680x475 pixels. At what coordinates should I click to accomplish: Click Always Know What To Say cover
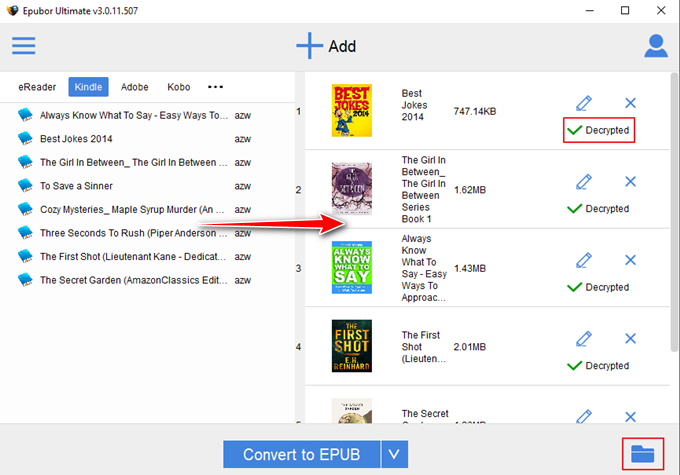click(x=352, y=267)
